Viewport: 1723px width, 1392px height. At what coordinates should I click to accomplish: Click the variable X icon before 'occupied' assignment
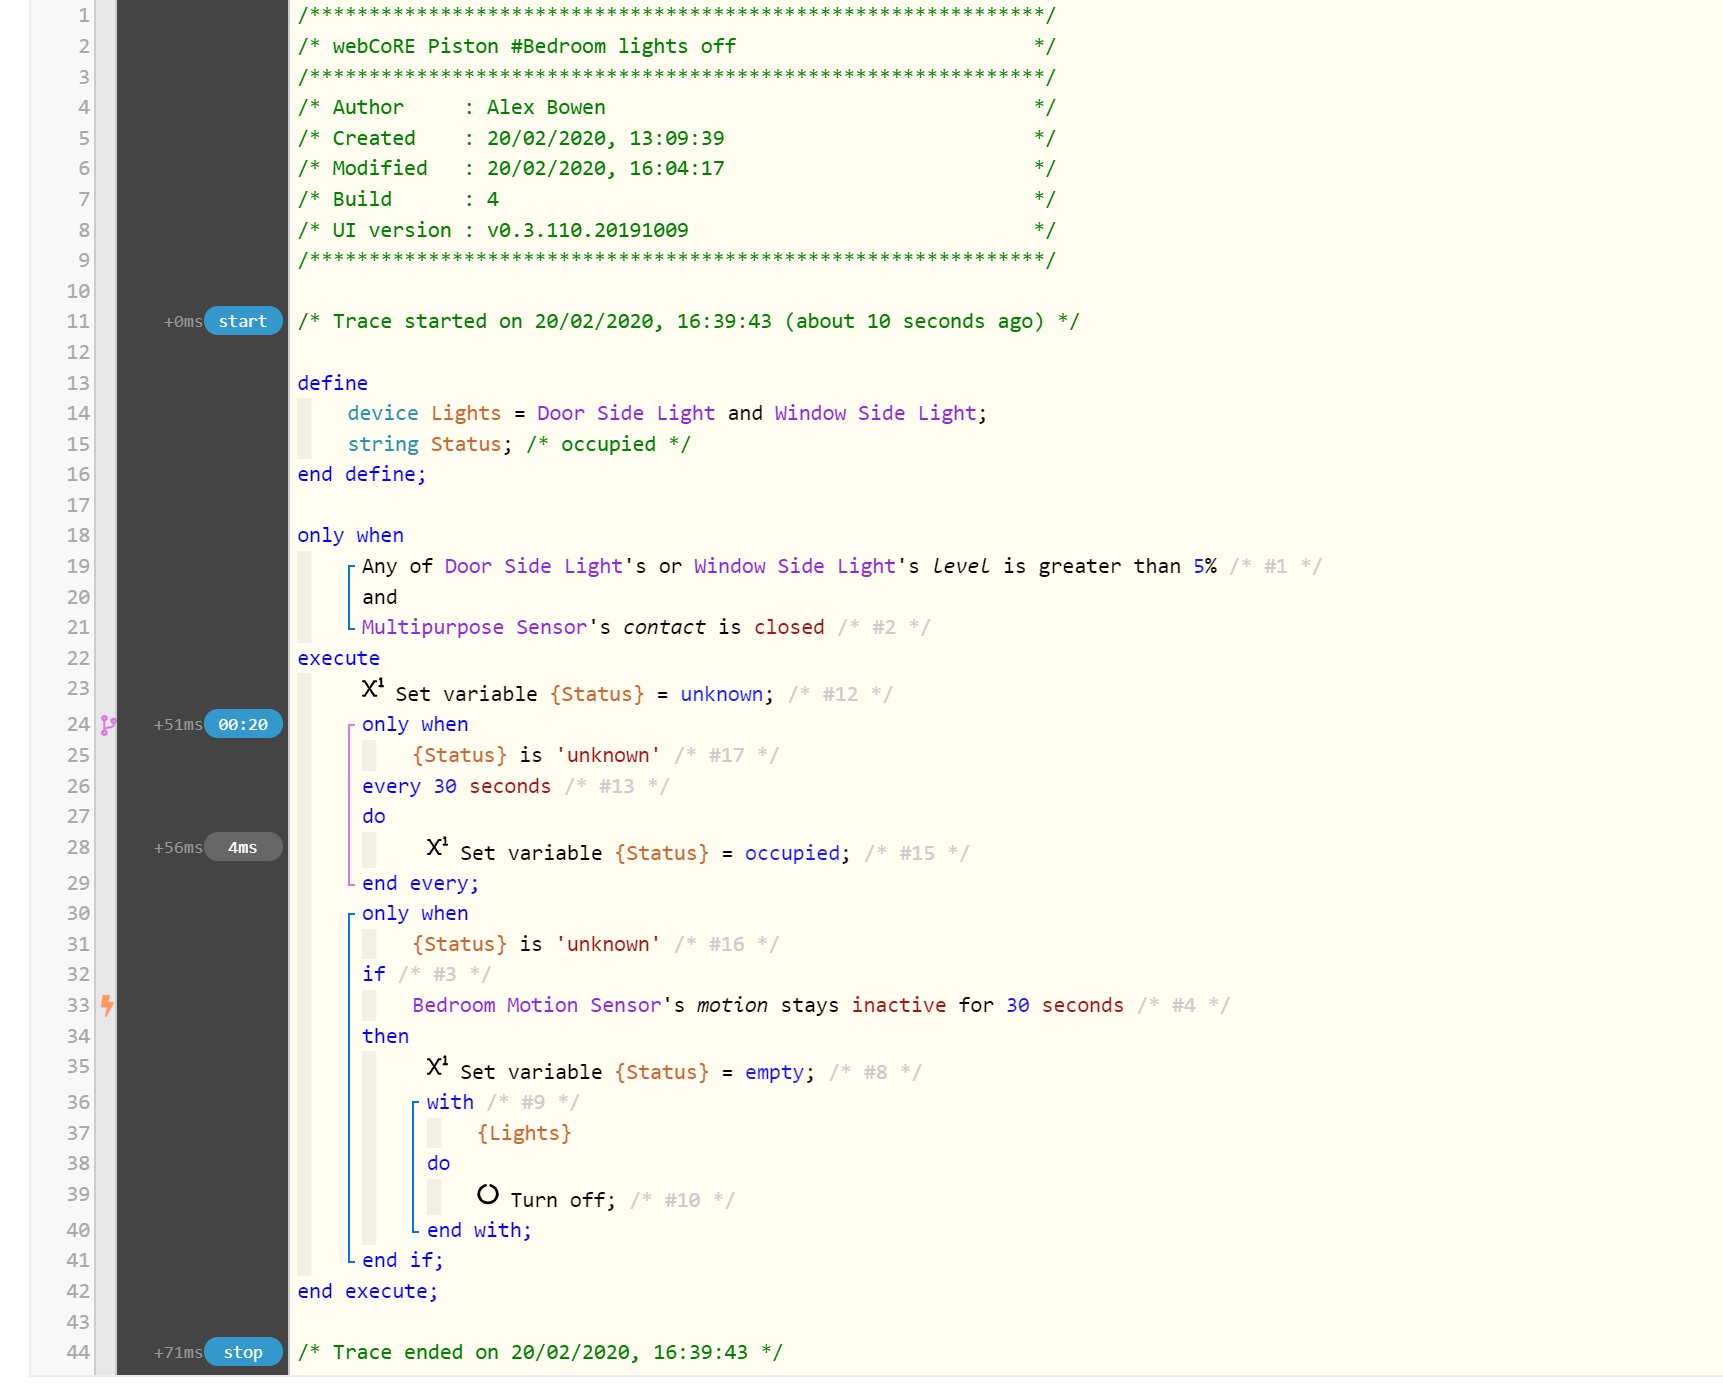tap(437, 847)
